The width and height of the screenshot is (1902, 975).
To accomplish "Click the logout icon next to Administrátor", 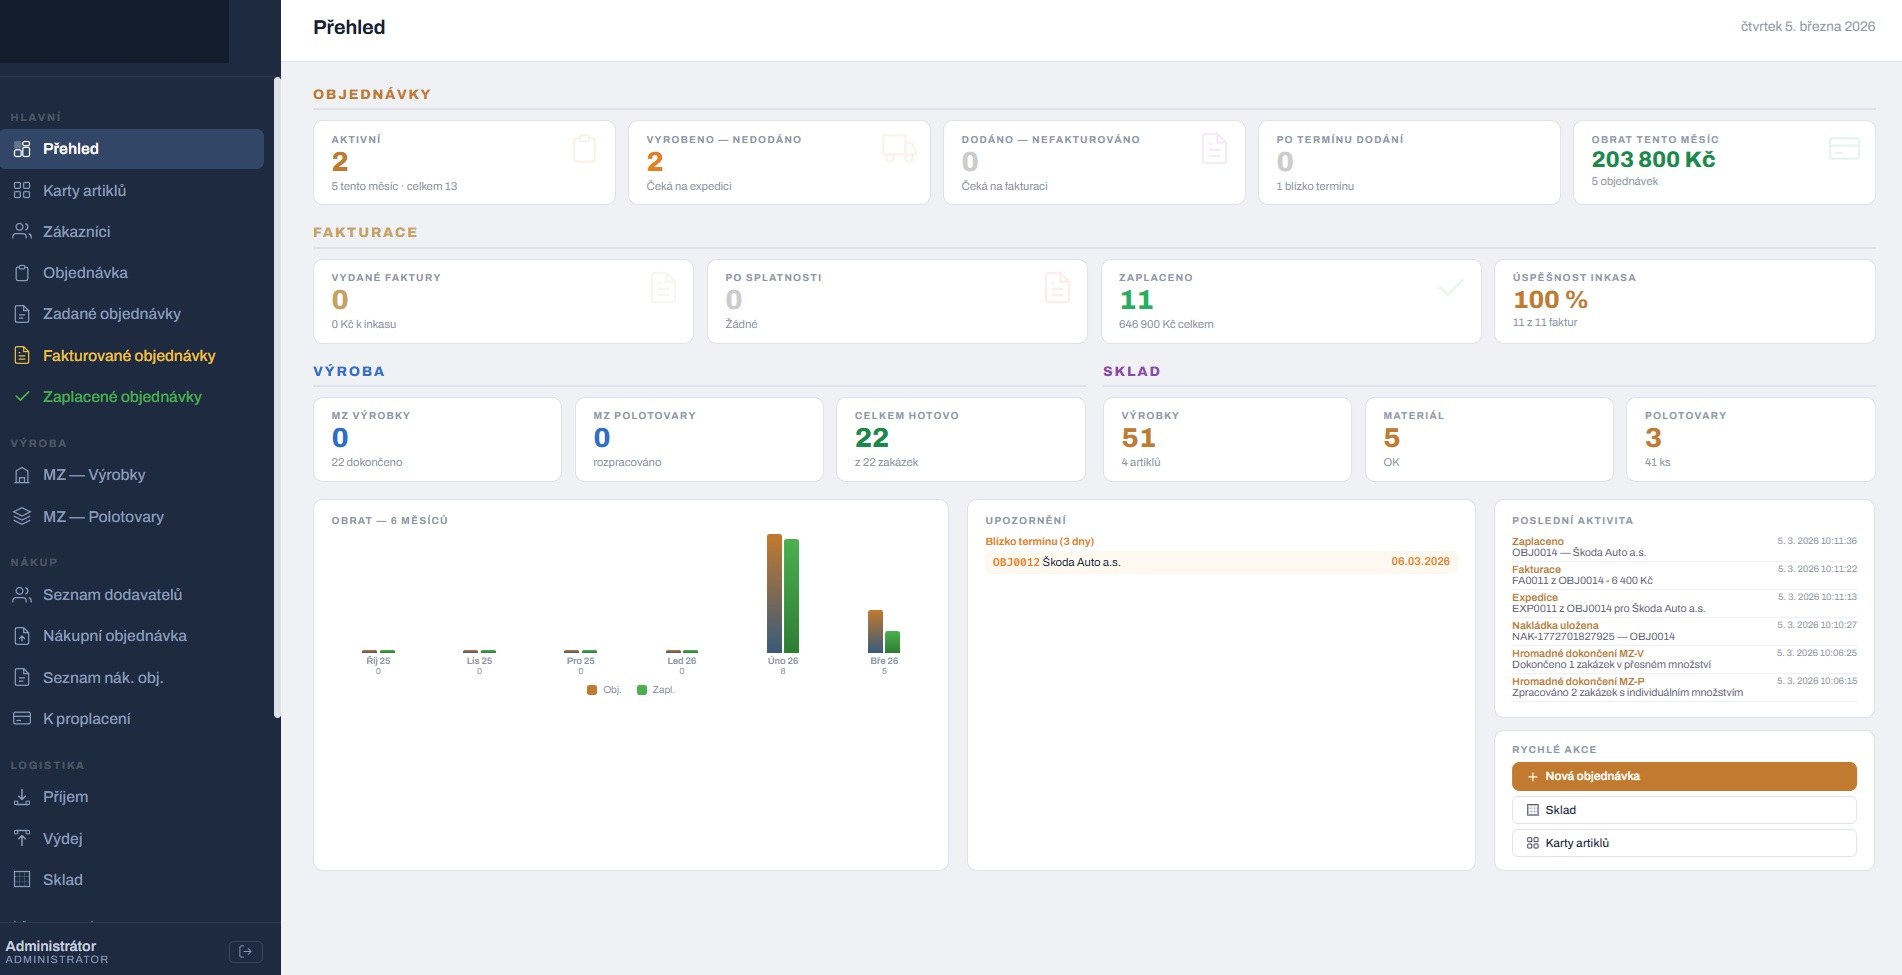I will pyautogui.click(x=246, y=951).
